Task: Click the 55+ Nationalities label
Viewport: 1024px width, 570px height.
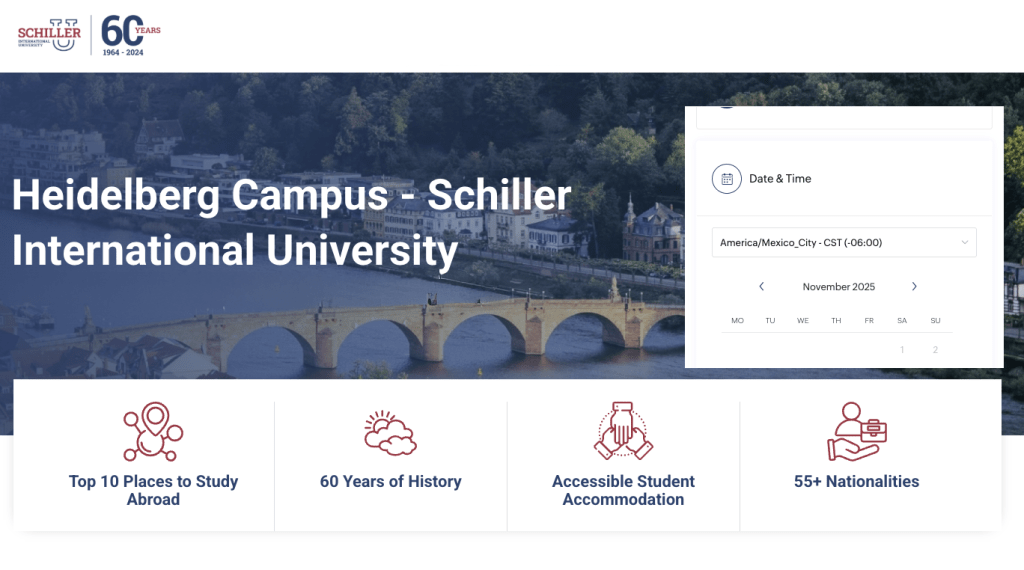Action: 856,482
